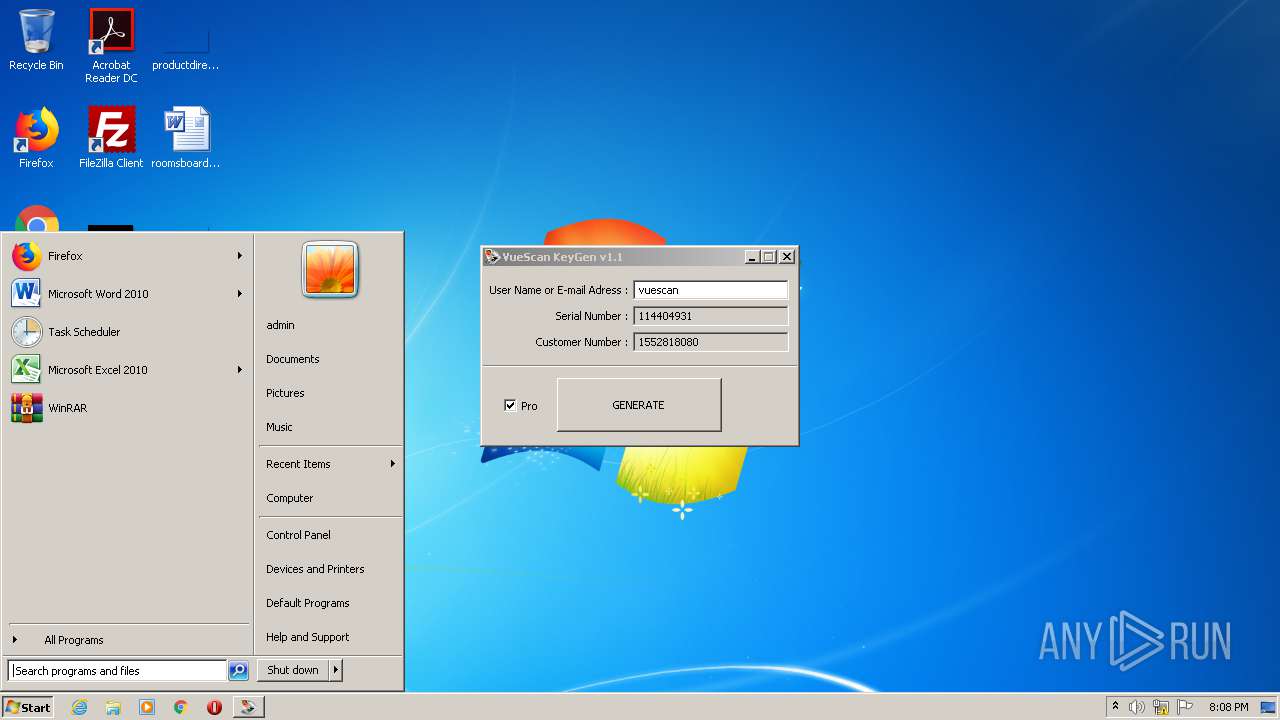Open the Acrobat Reader DC desktop shortcut

coord(111,46)
